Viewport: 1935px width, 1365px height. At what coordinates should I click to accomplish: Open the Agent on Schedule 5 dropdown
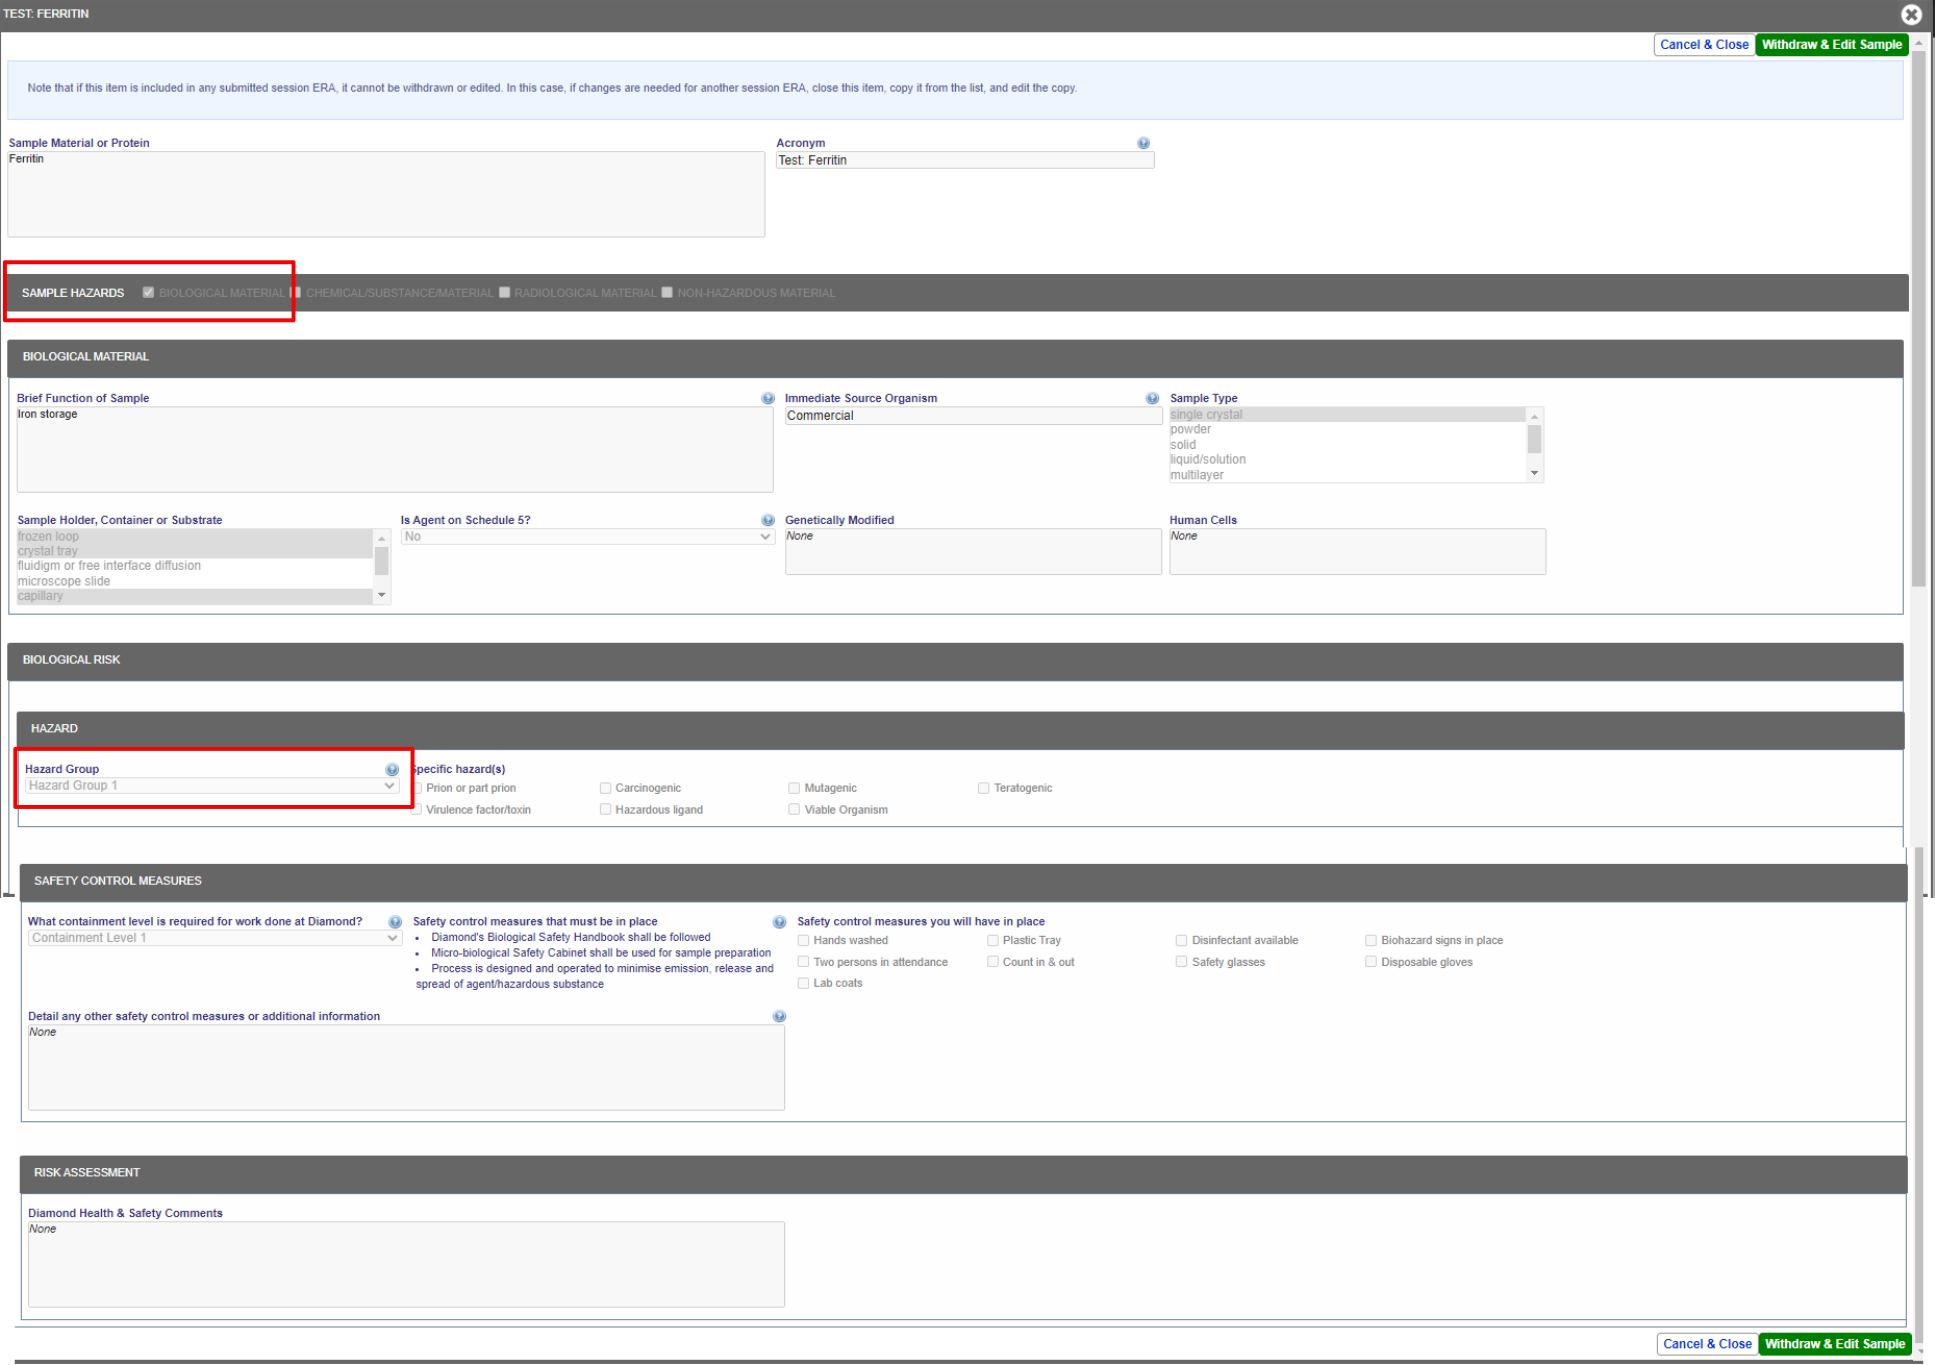click(x=587, y=537)
